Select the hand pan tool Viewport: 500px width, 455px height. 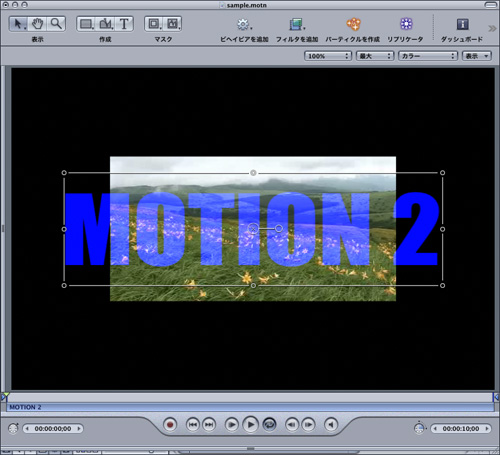37,24
